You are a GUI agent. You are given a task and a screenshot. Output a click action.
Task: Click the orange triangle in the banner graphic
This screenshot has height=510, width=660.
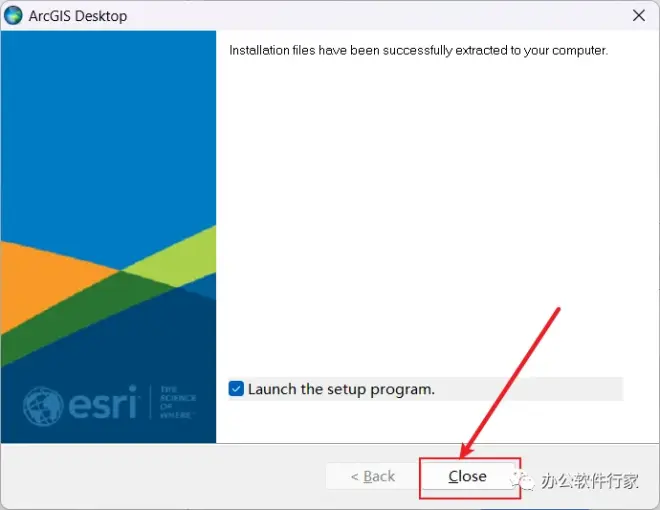(x=42, y=282)
